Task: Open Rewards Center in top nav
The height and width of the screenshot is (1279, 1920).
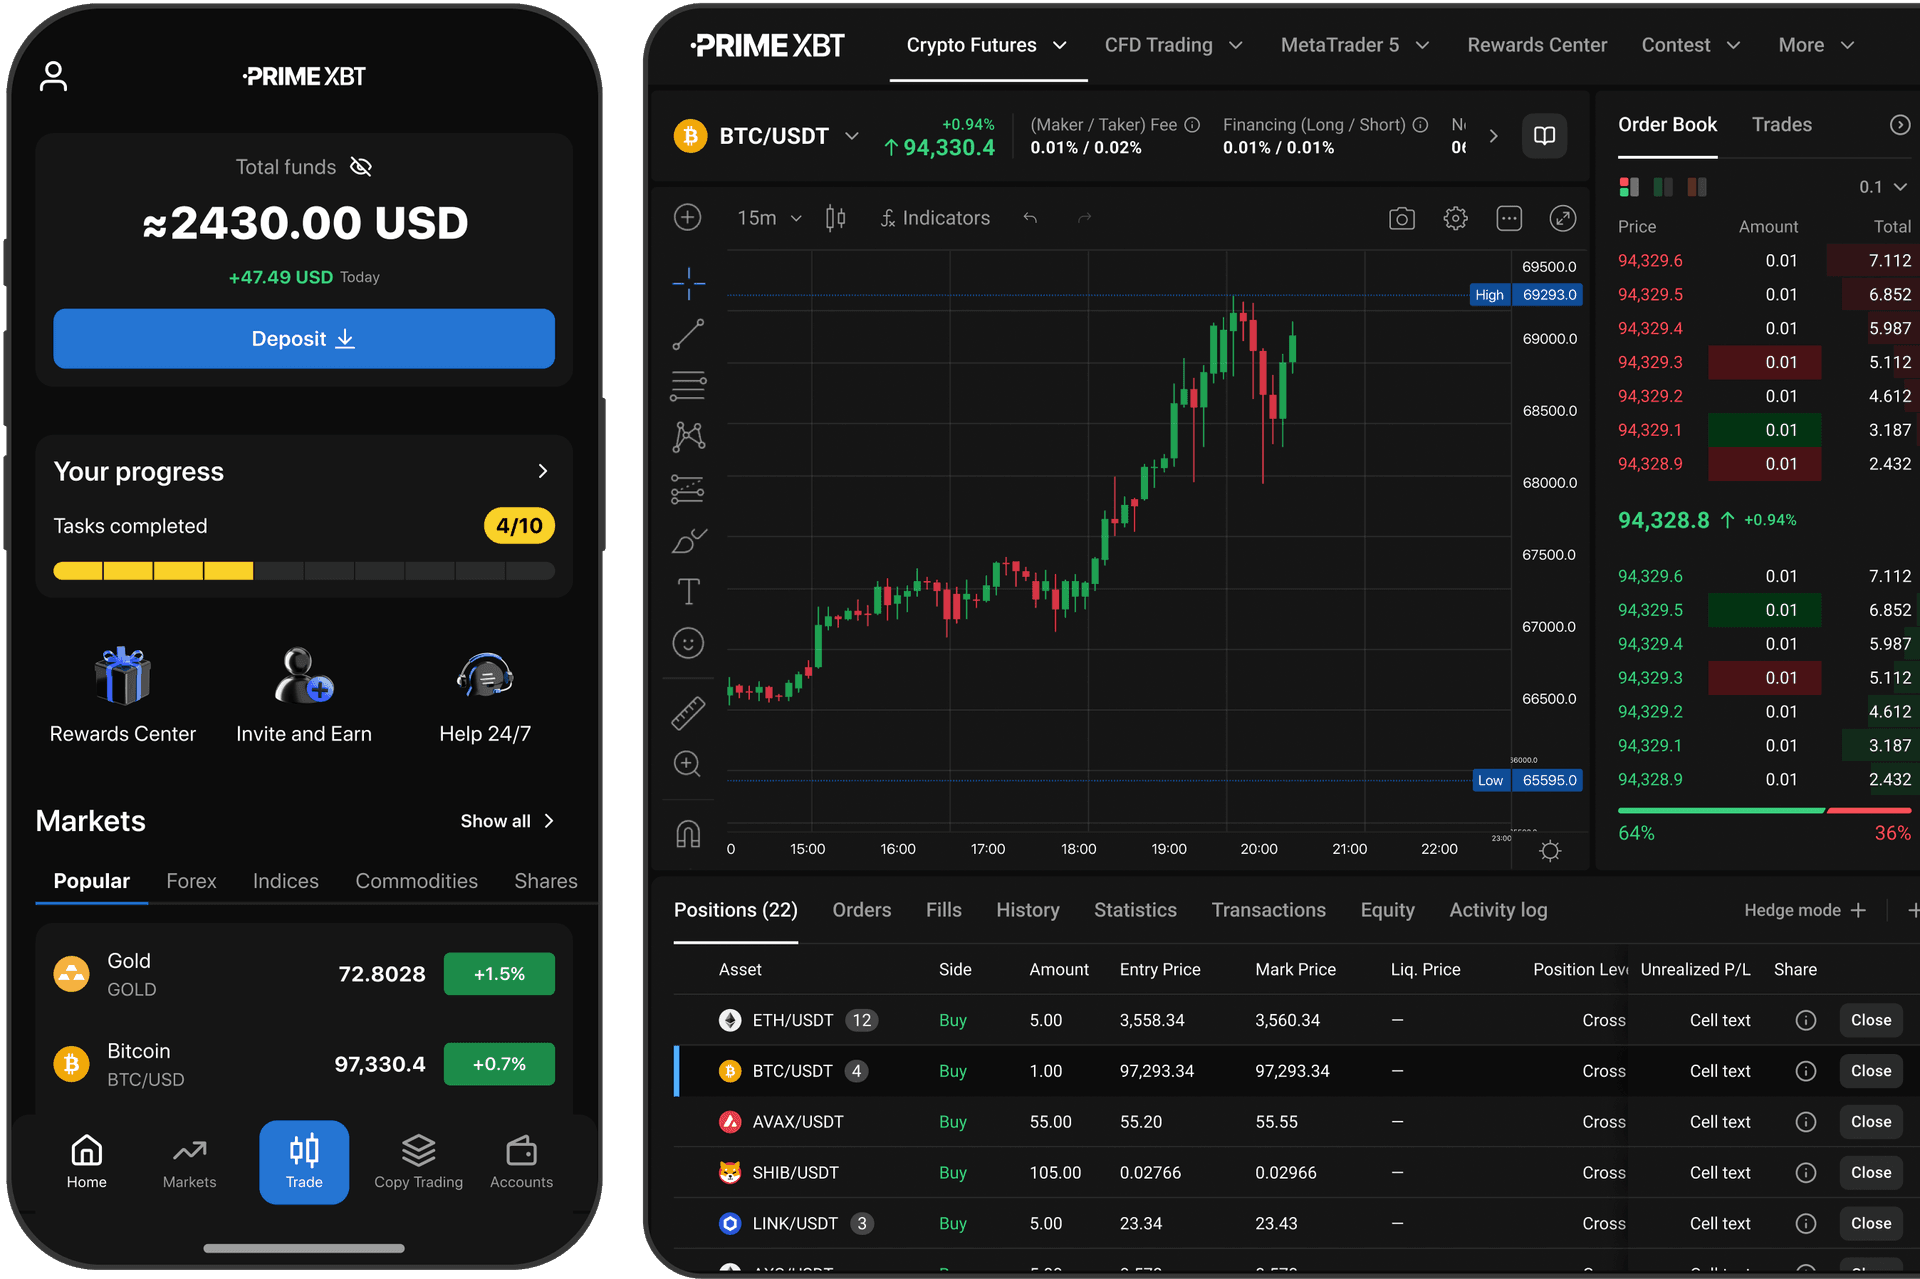Action: coord(1537,45)
